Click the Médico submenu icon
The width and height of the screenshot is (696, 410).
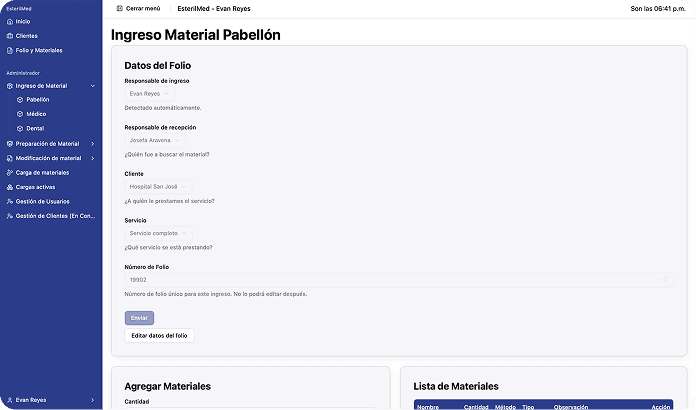coord(20,114)
